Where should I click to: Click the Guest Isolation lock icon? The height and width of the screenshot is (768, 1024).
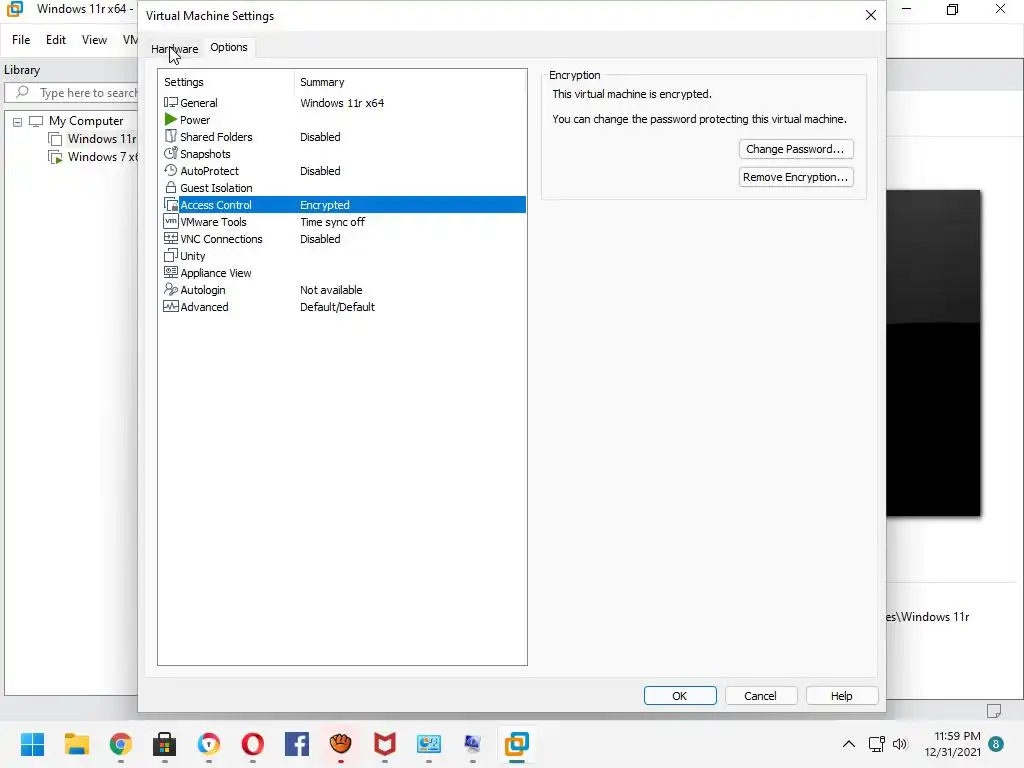click(x=170, y=187)
